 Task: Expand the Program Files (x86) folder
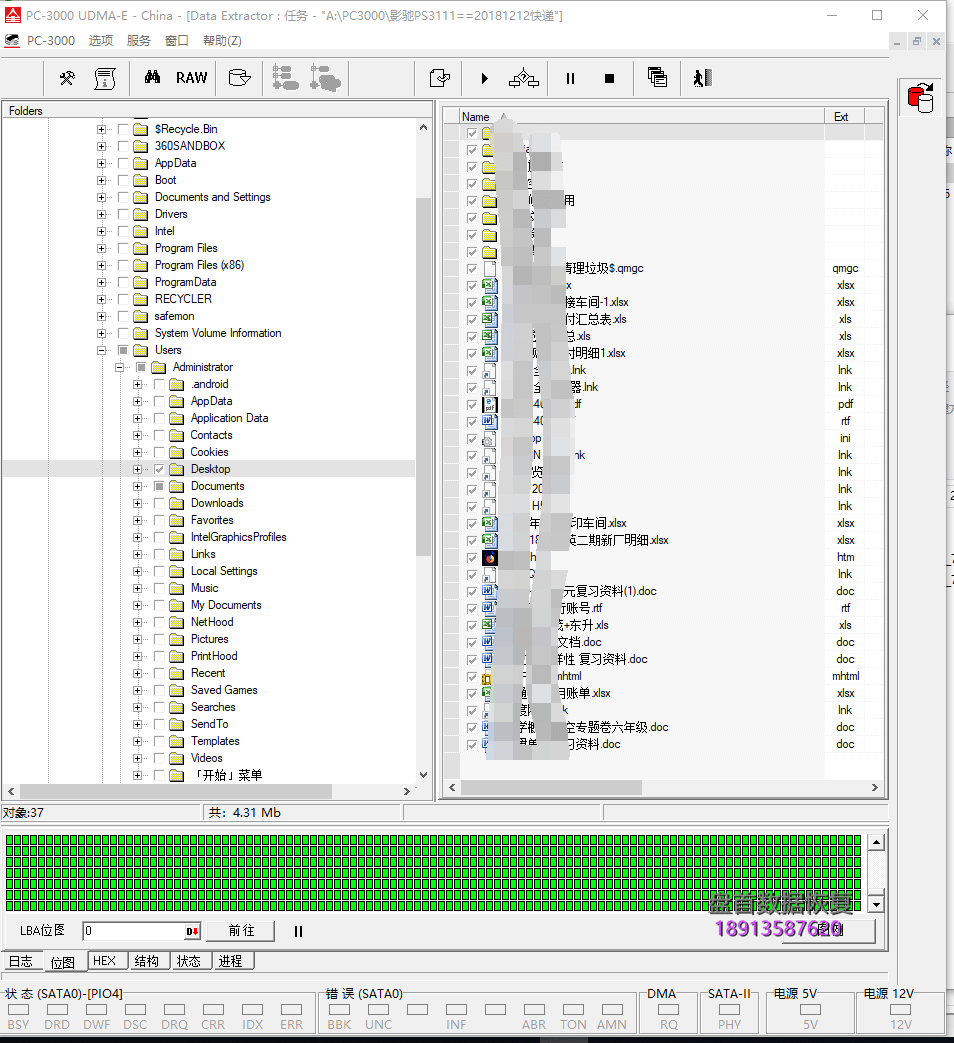pyautogui.click(x=101, y=265)
